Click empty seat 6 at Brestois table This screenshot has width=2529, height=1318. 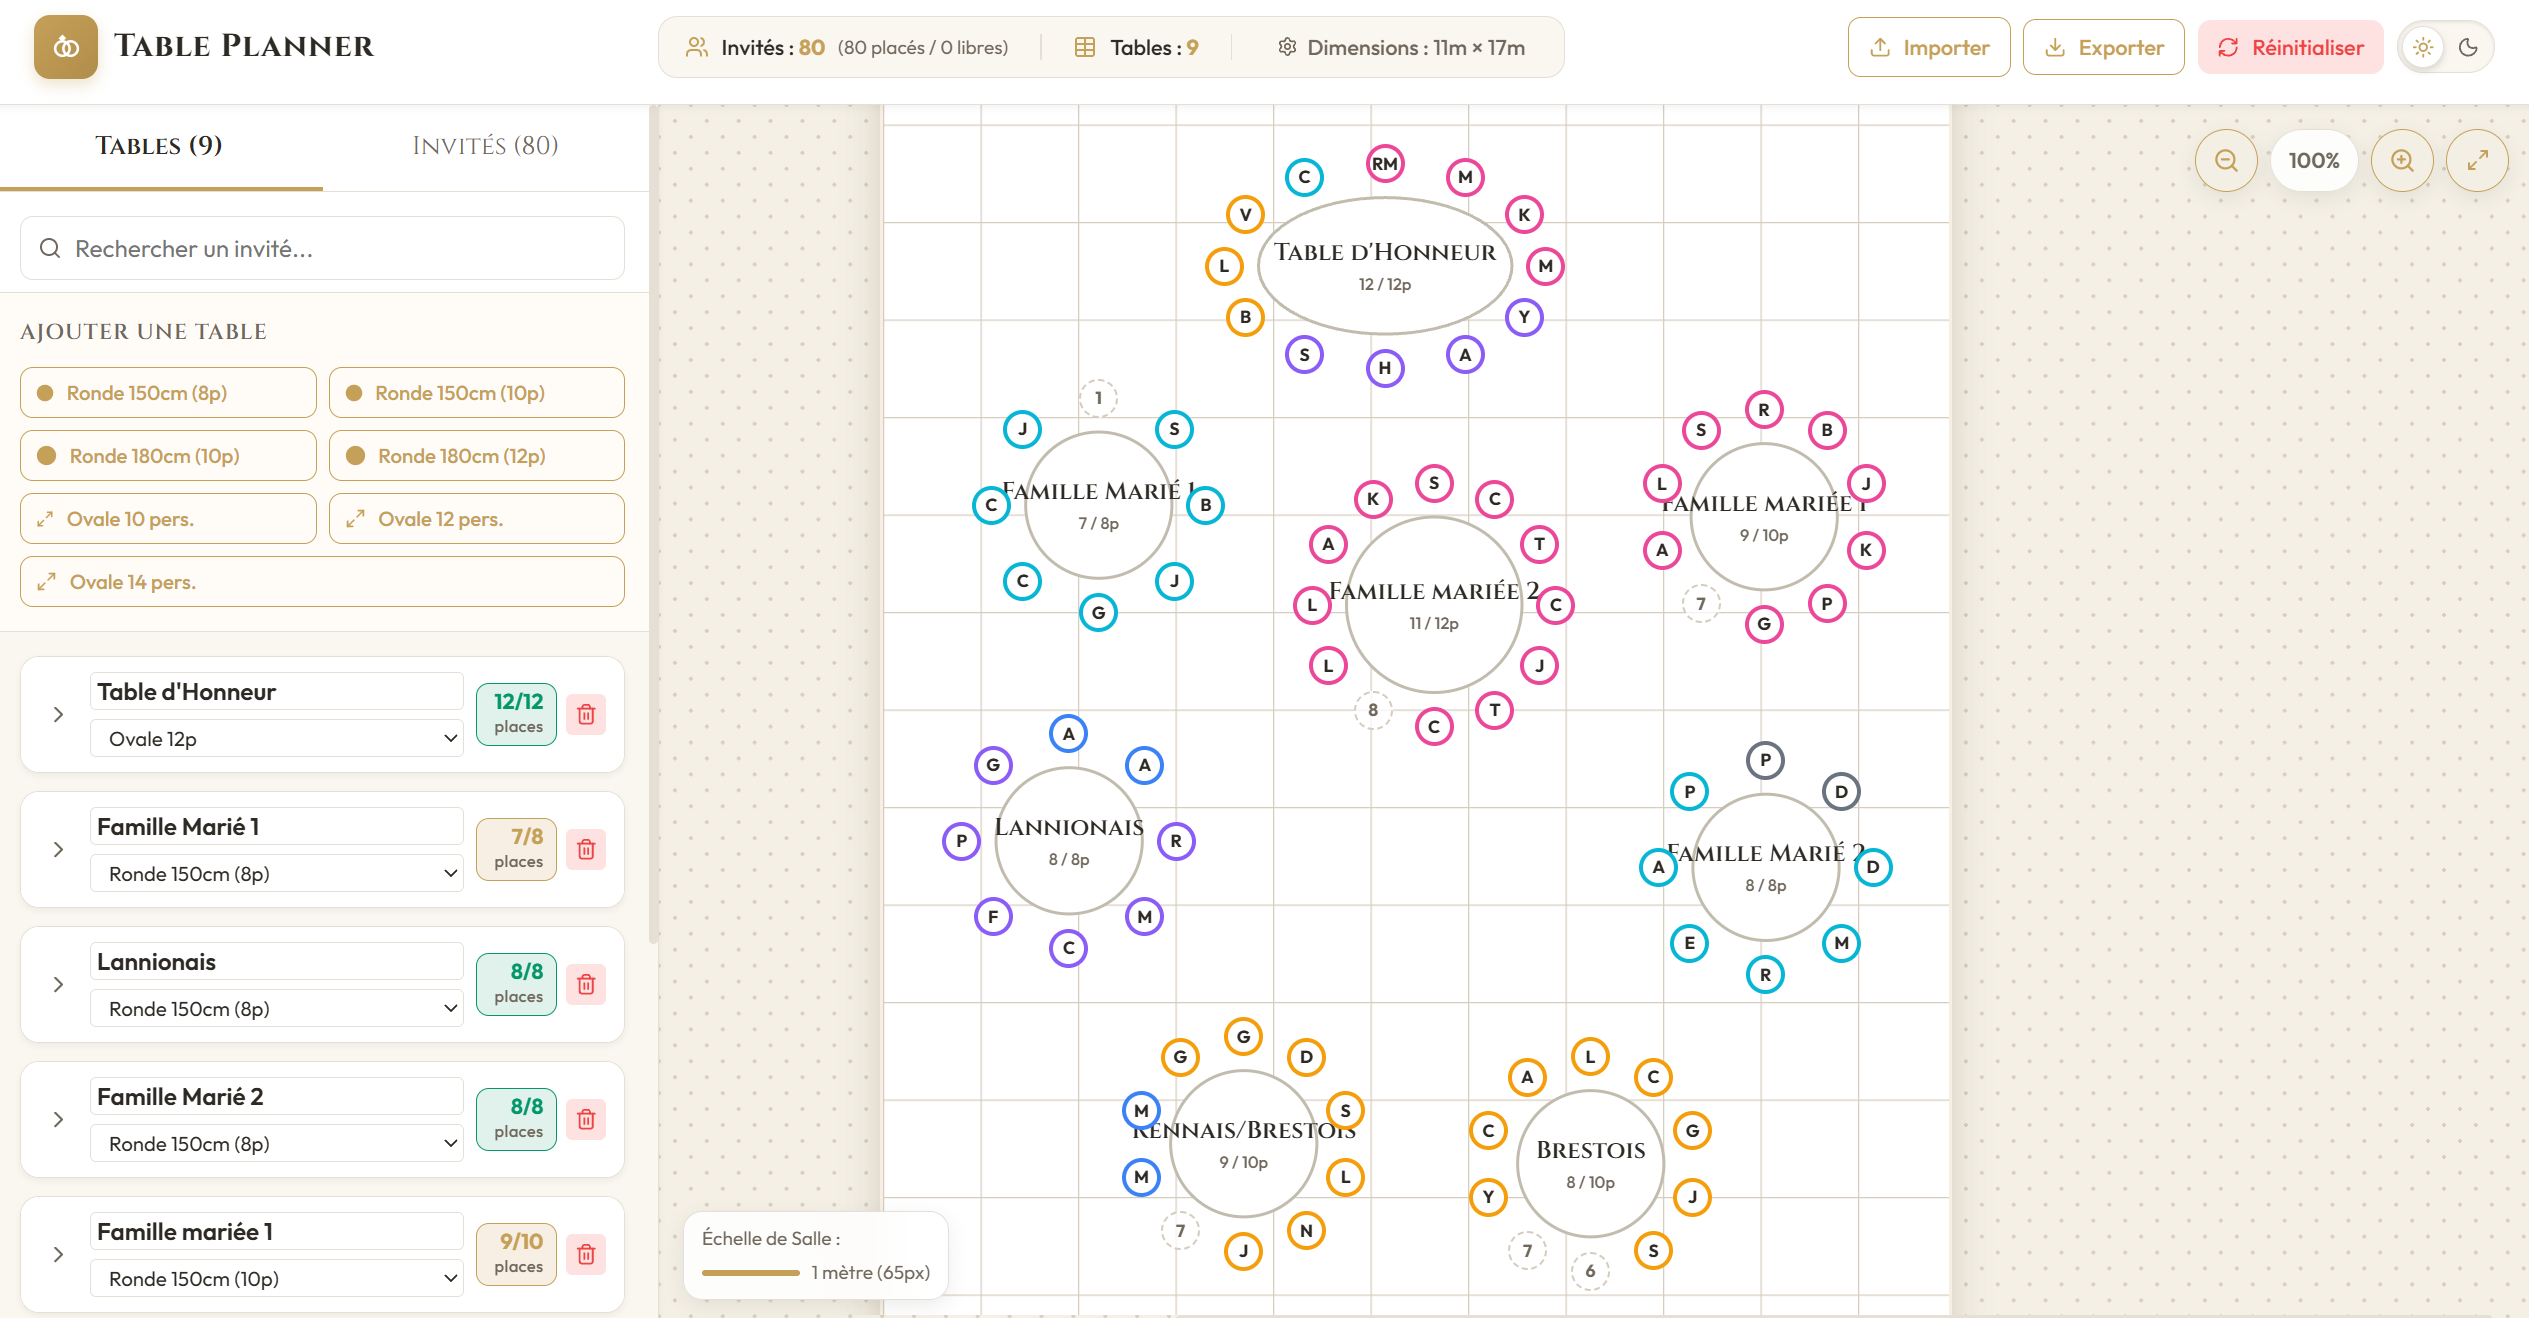point(1590,1271)
